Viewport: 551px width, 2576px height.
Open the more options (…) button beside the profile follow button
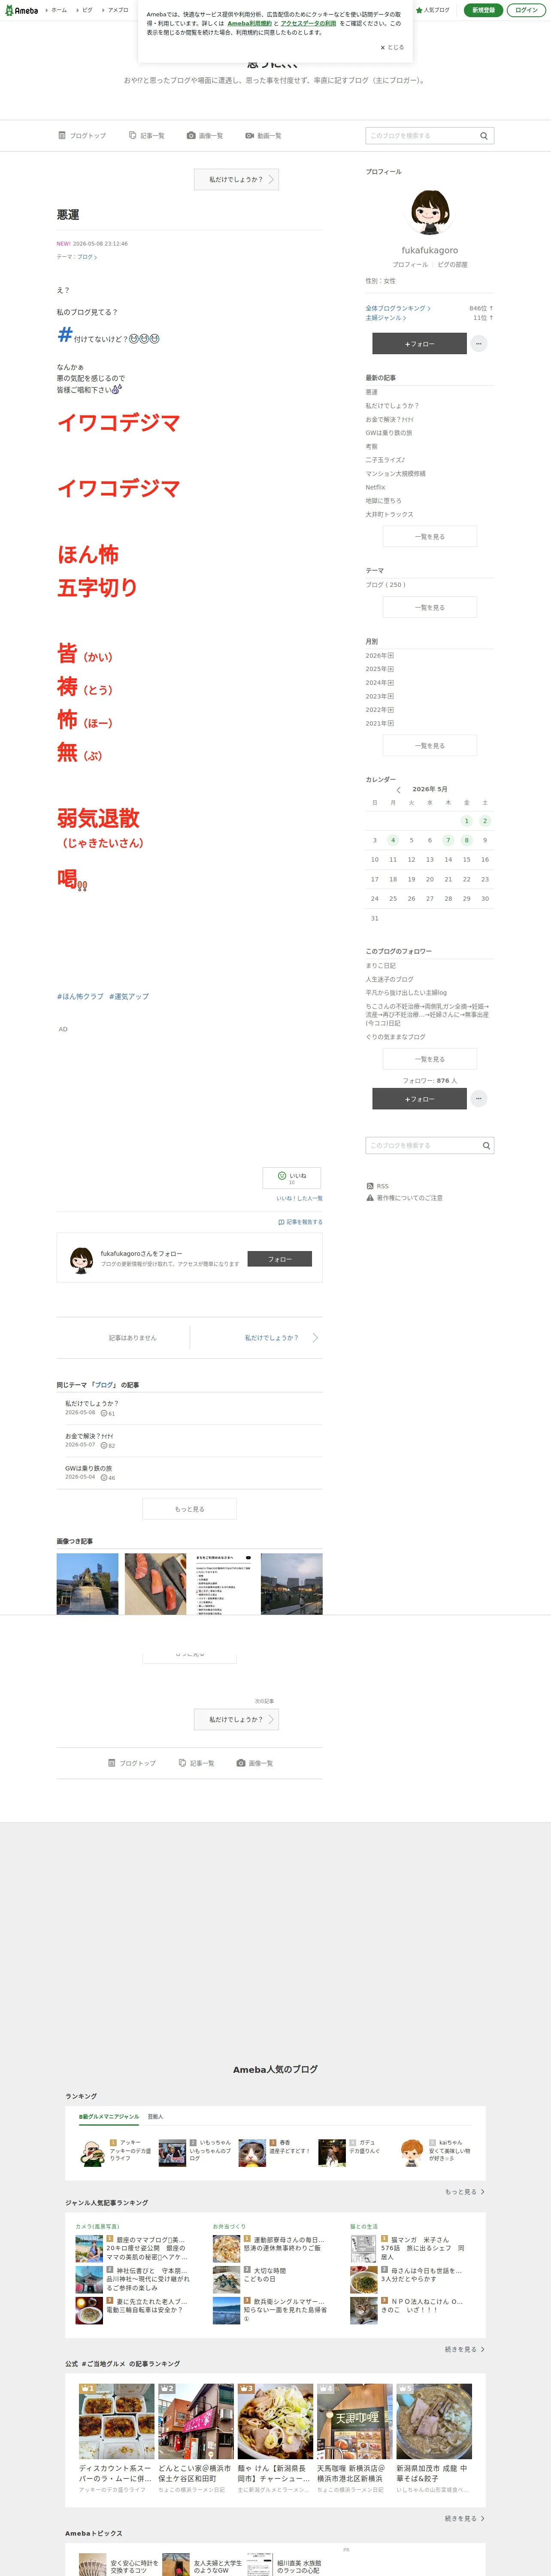click(479, 343)
